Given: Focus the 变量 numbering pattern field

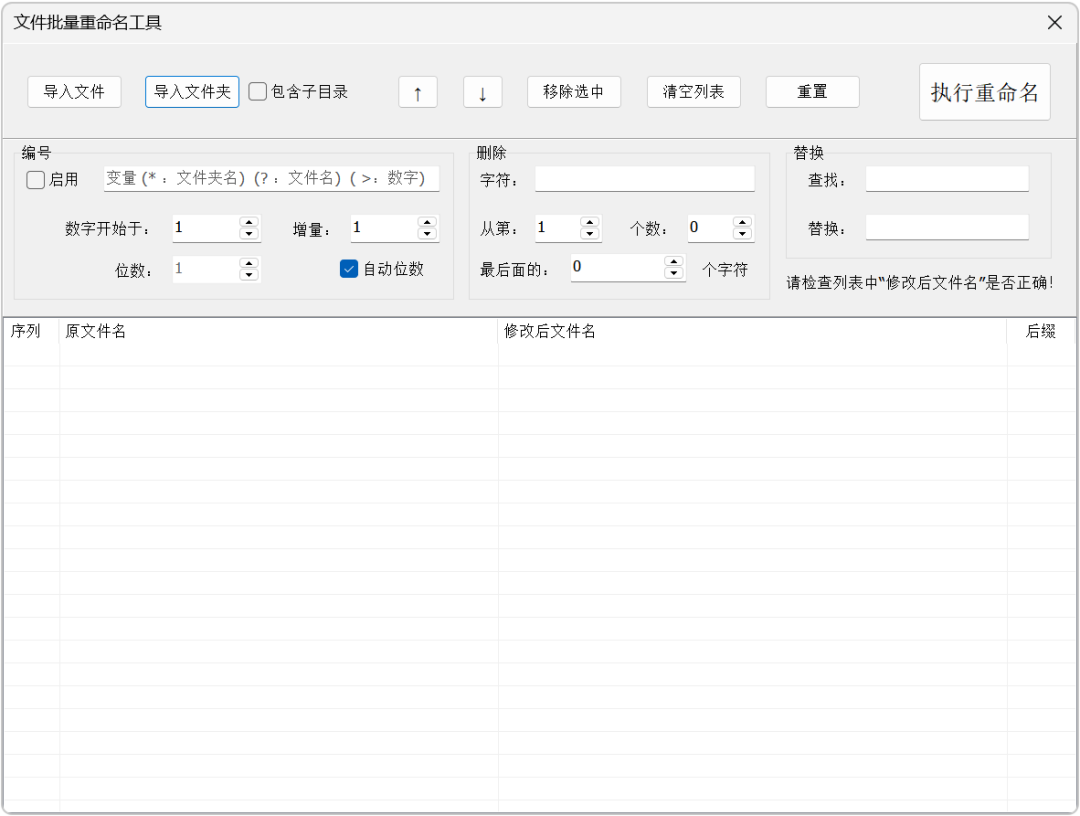Looking at the screenshot, I should 271,178.
